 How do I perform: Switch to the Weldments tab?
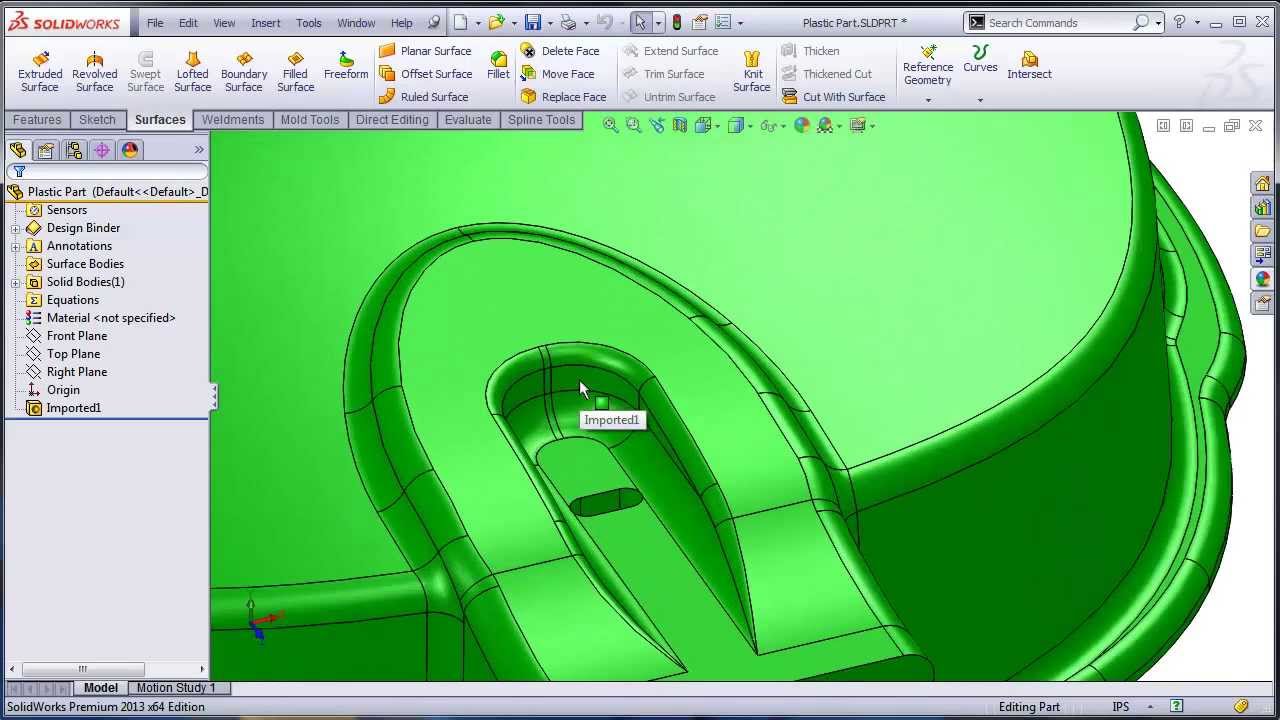pos(233,120)
